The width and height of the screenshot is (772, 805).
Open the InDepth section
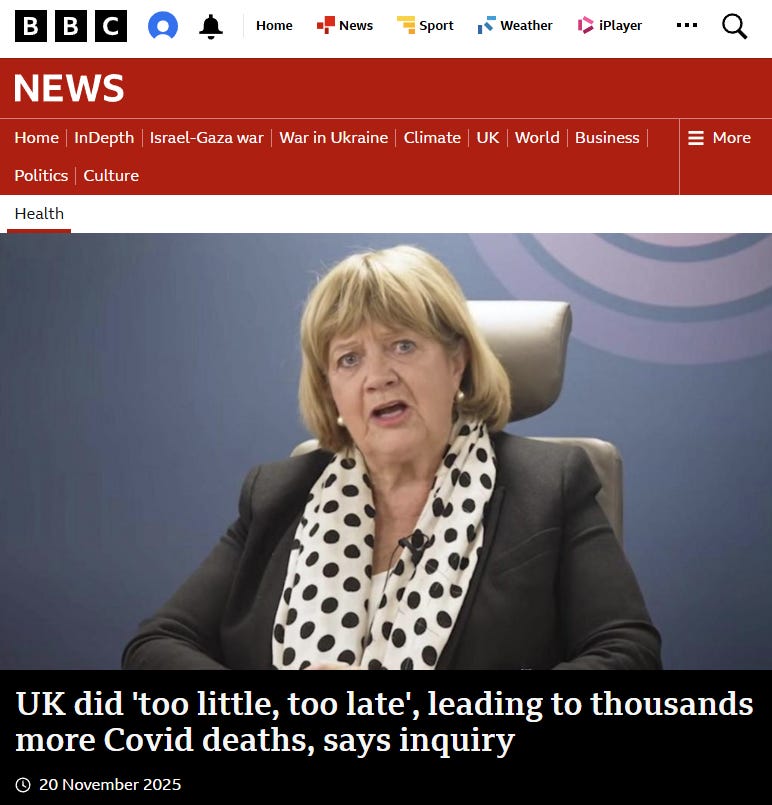pyautogui.click(x=104, y=138)
